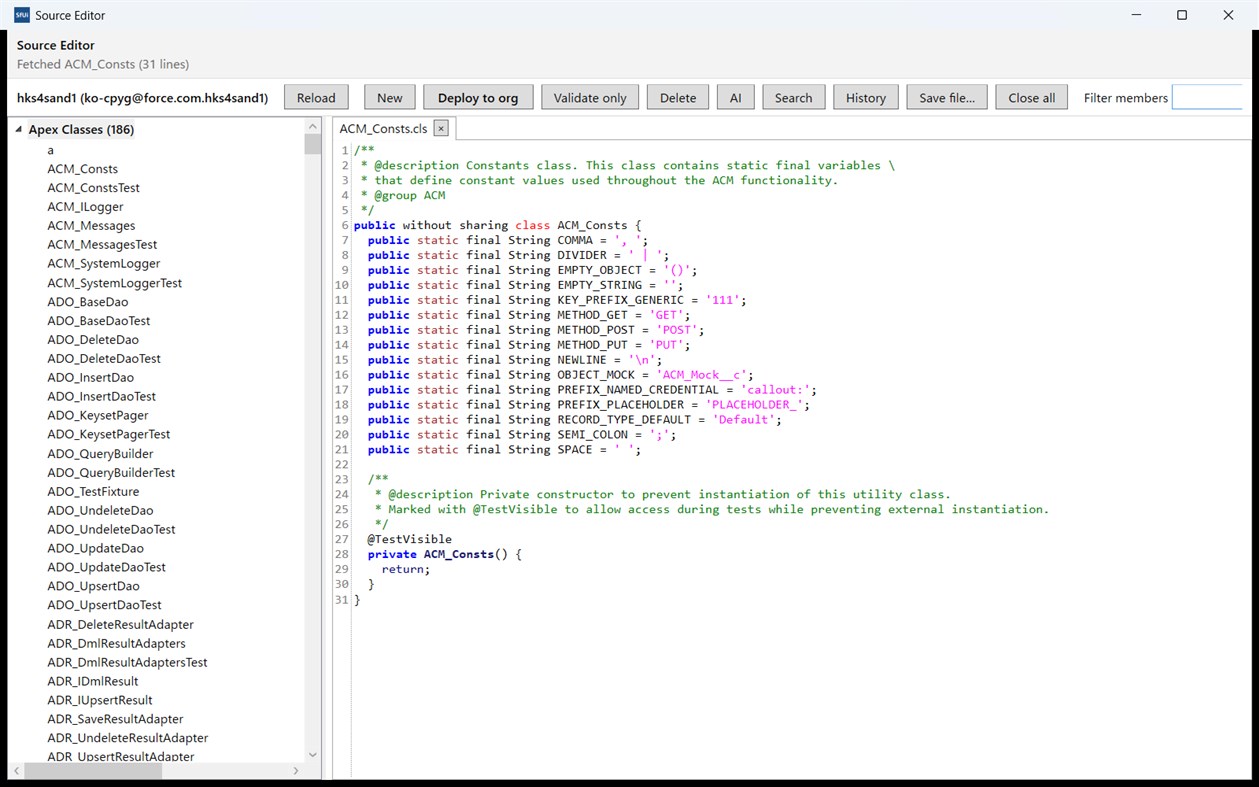Click Save file... button
The image size is (1259, 787).
pos(946,97)
